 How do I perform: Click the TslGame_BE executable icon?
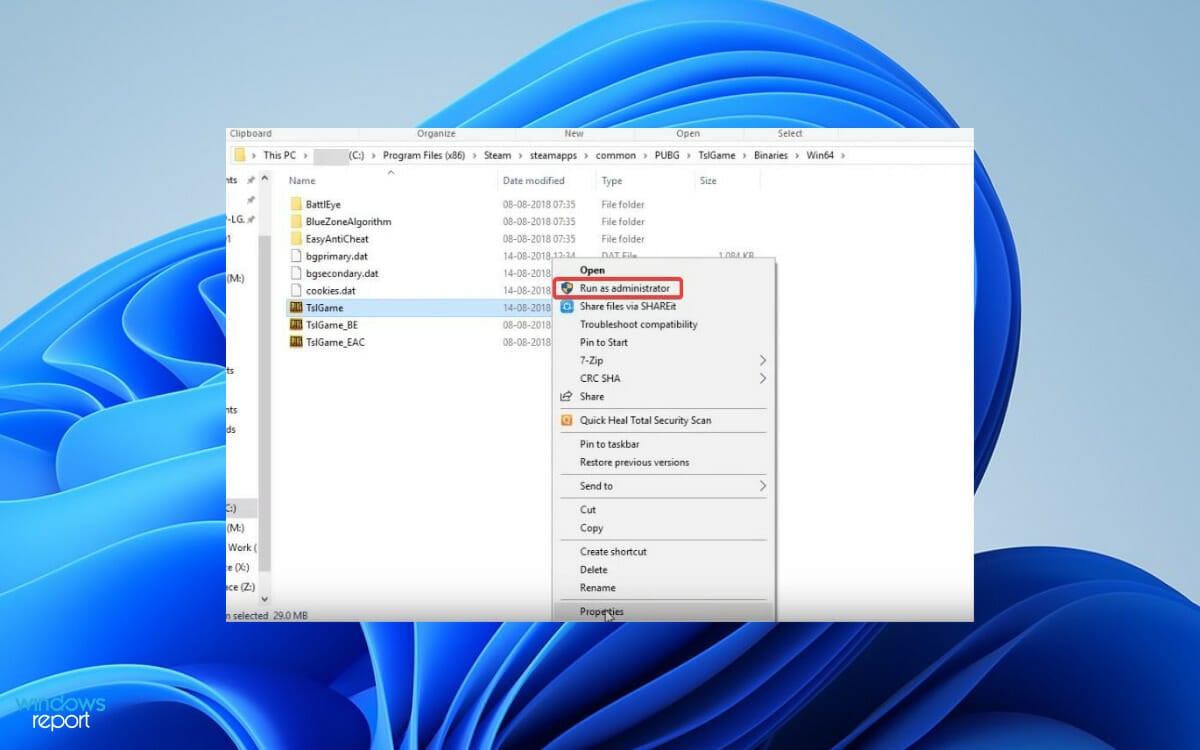pos(294,324)
